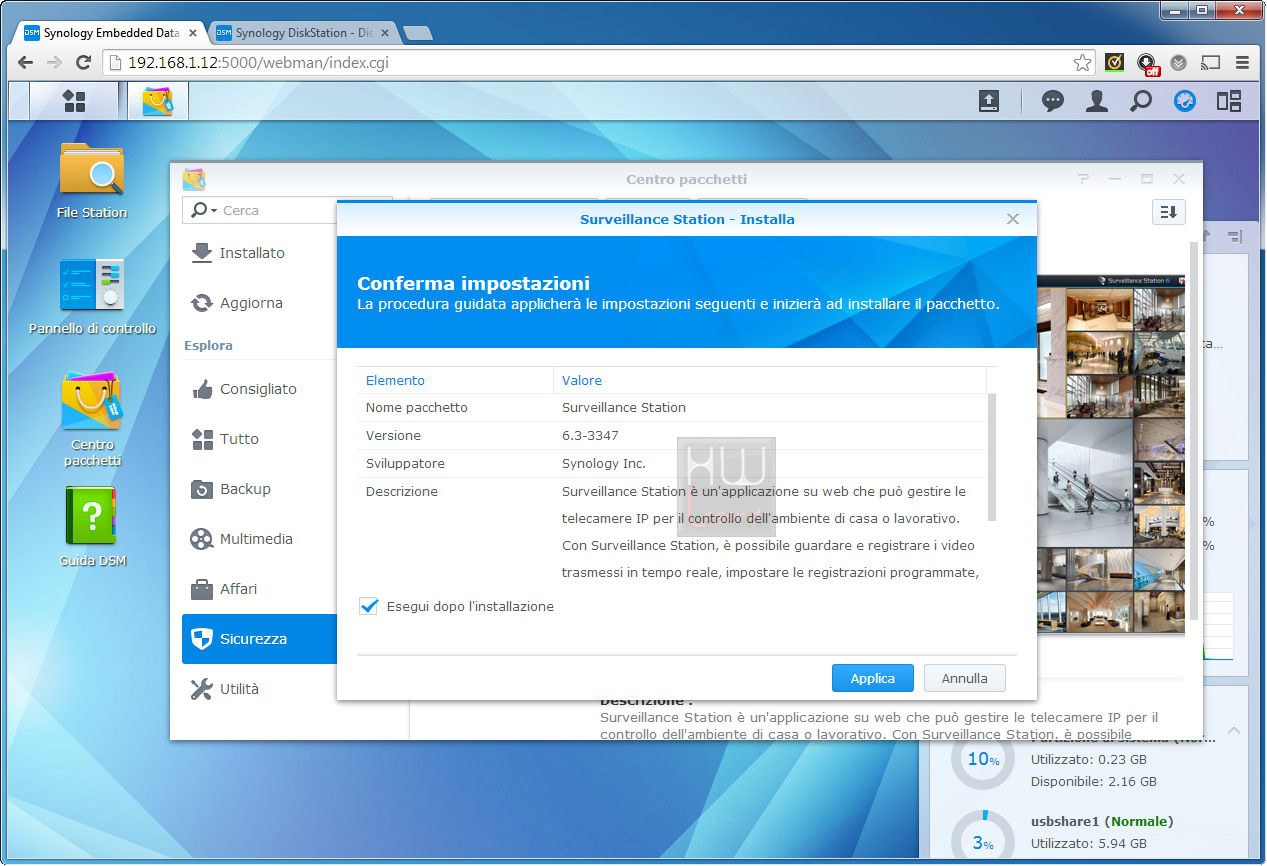Click the Elemento column header
The image size is (1267, 866).
click(455, 380)
